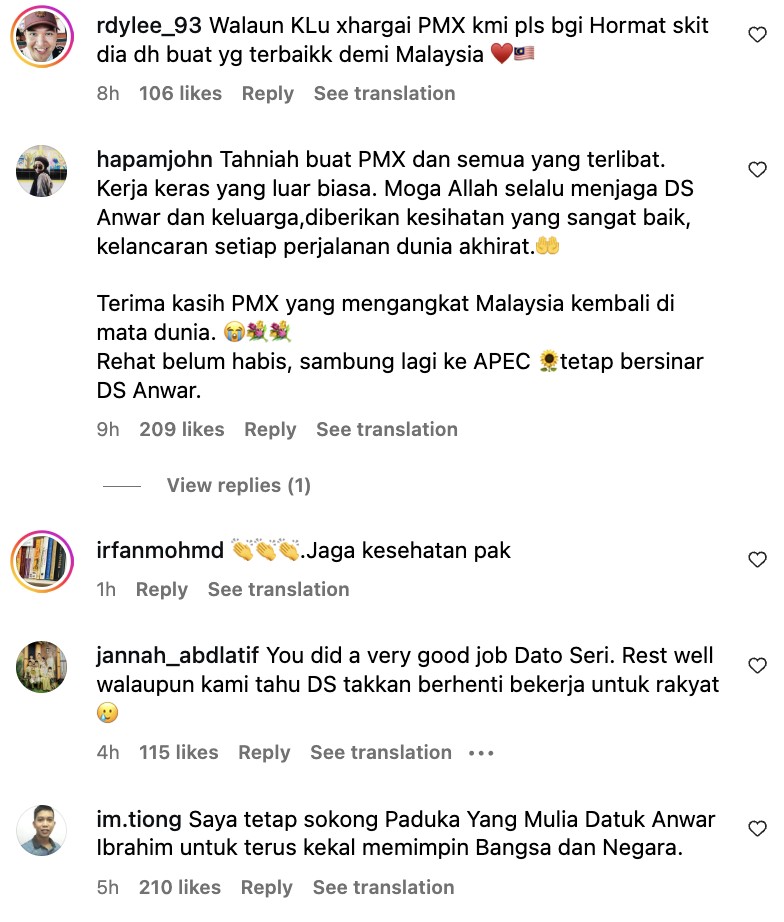Reply to im.tiong's comment

(x=267, y=887)
